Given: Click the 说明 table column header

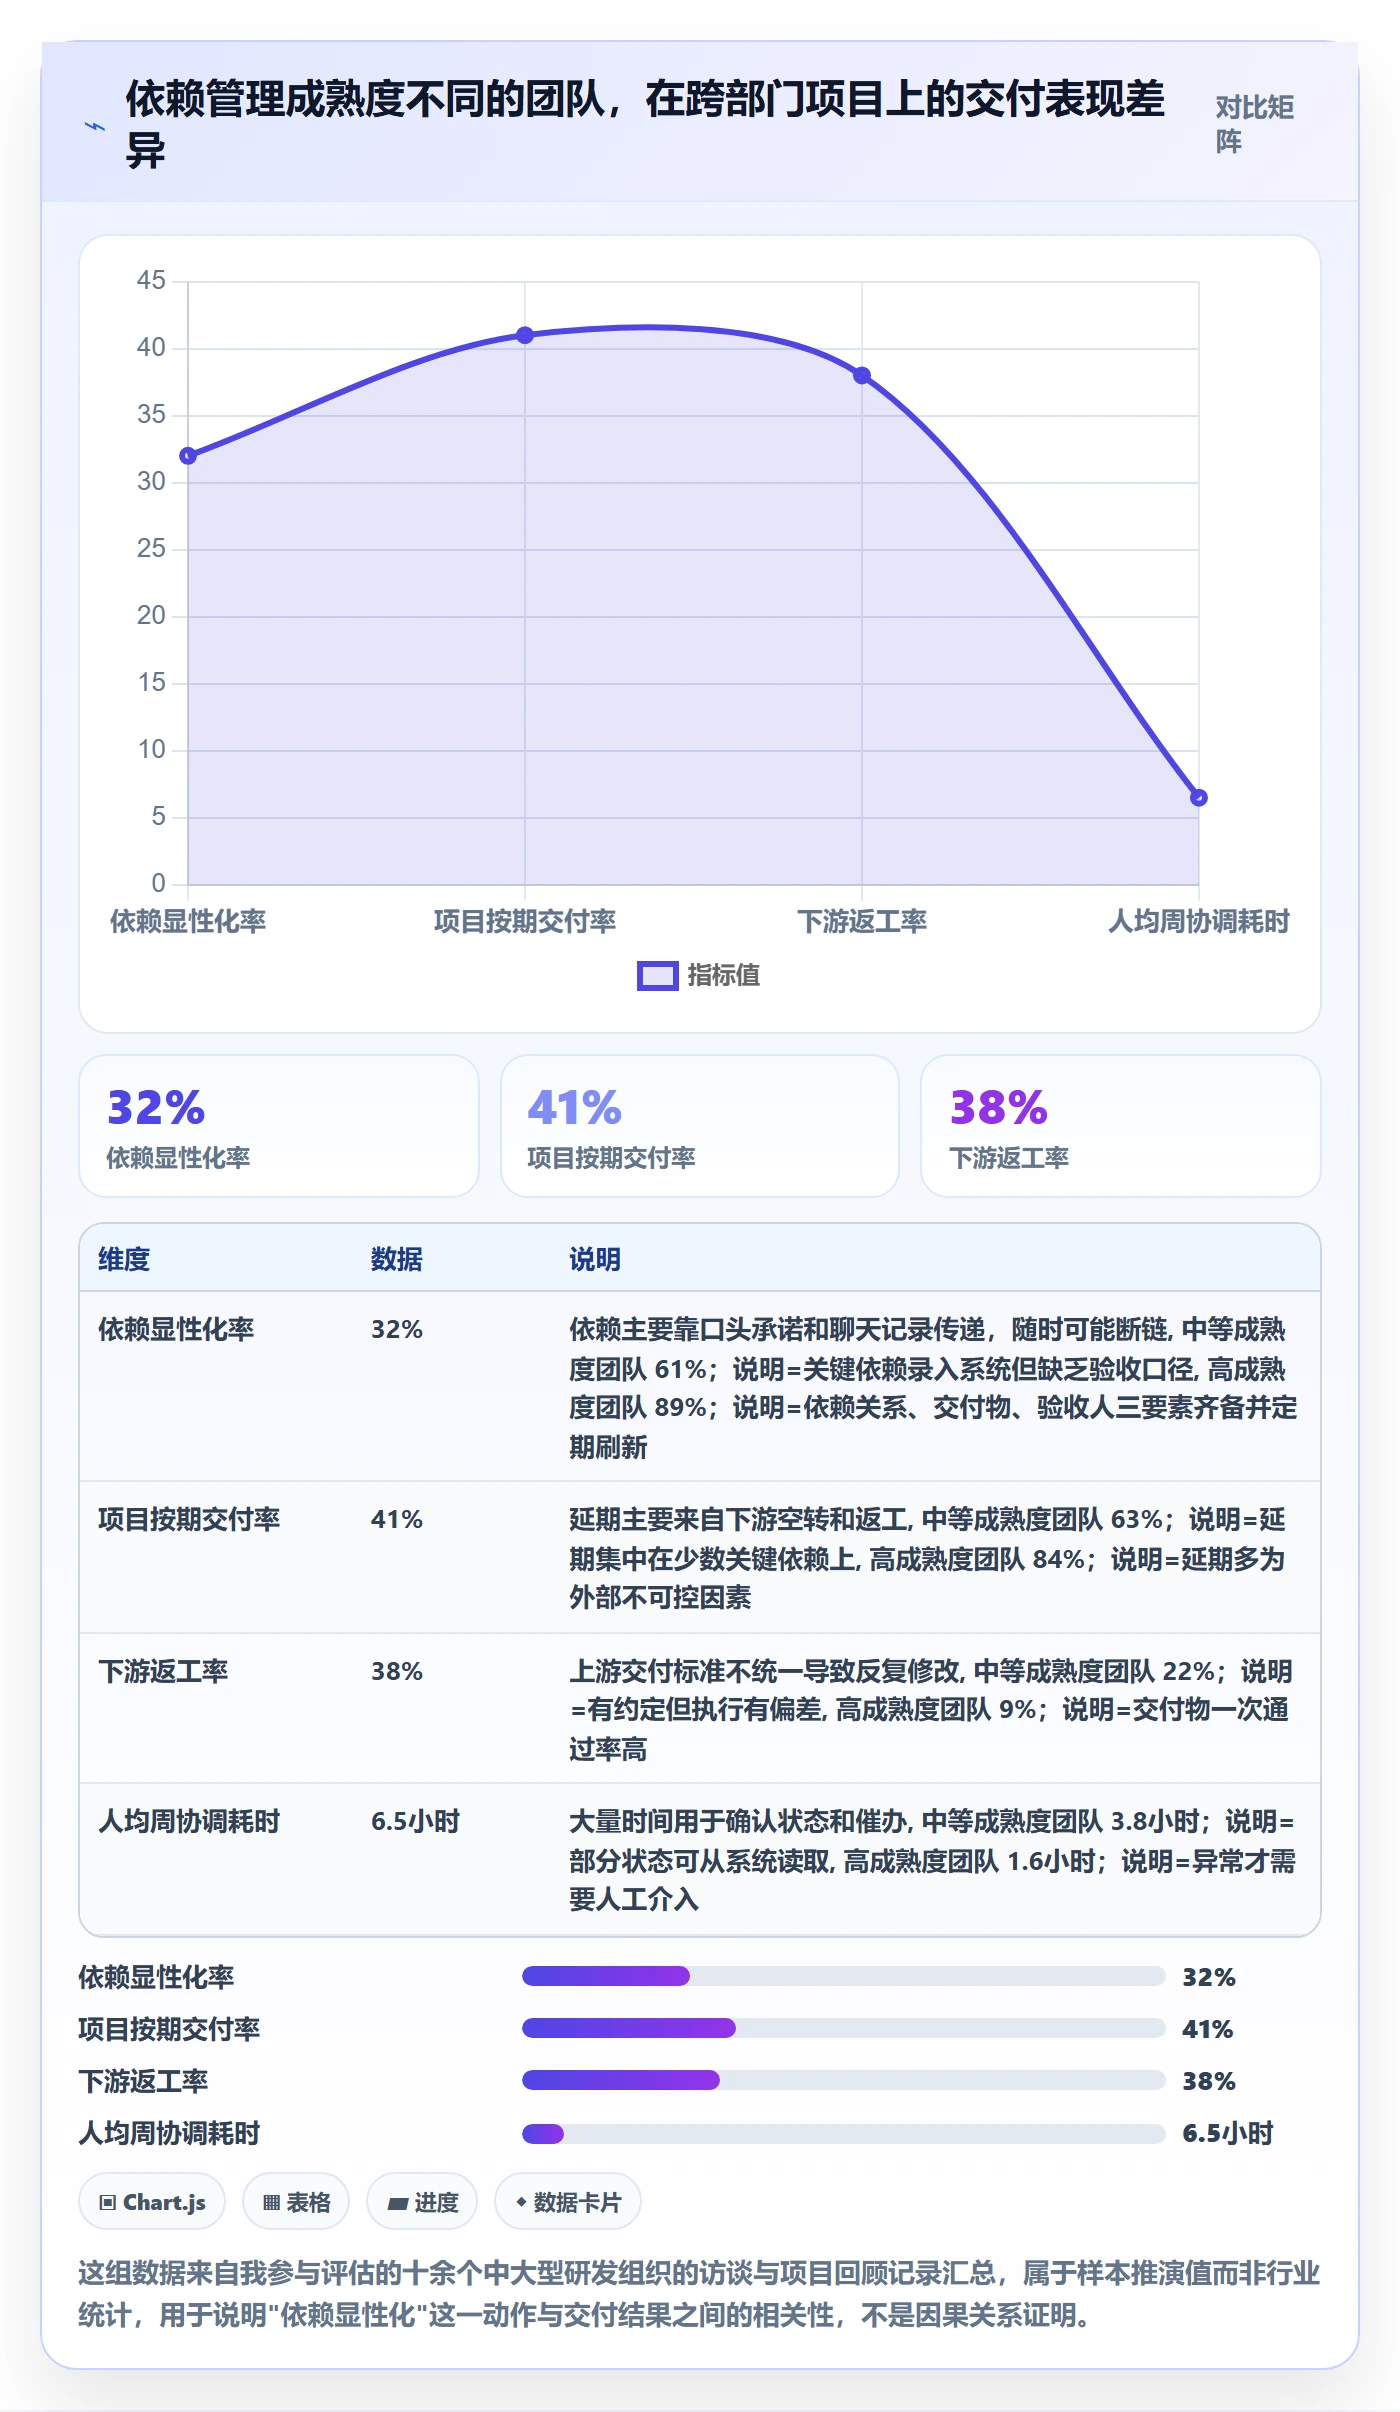Looking at the screenshot, I should (x=595, y=1259).
